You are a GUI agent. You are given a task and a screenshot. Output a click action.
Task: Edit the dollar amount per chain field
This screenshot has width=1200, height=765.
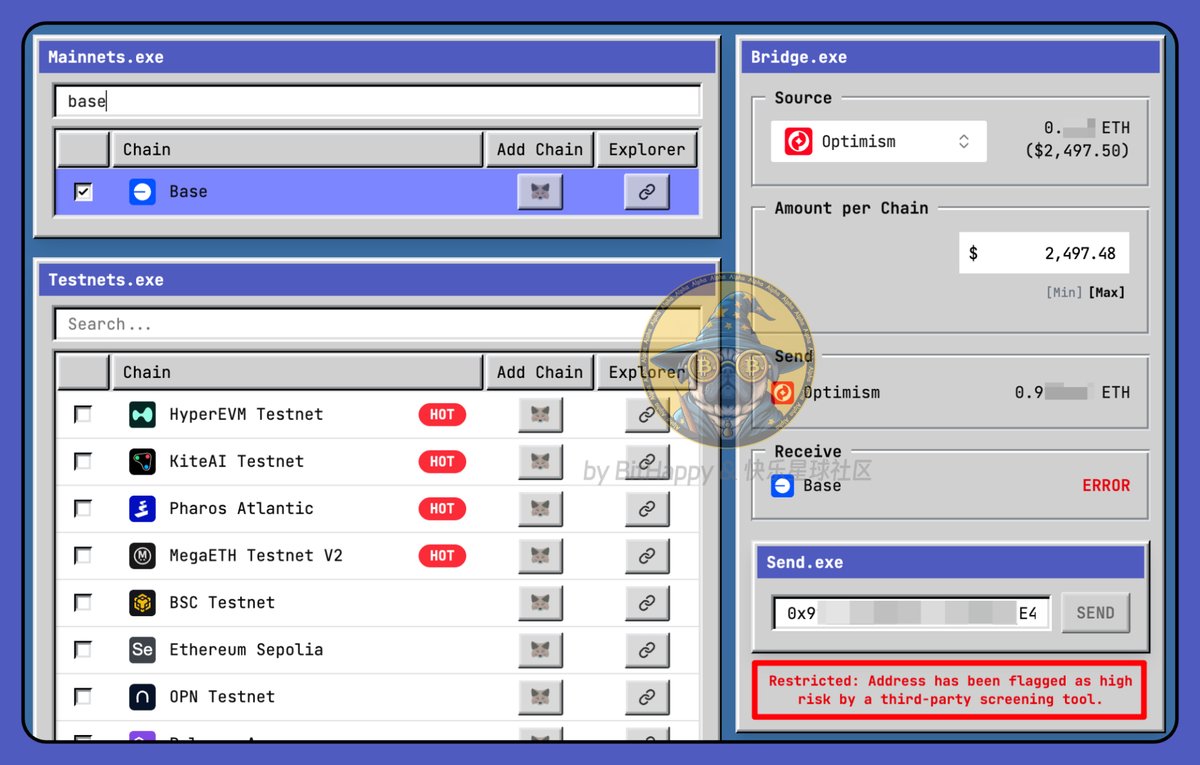1043,253
